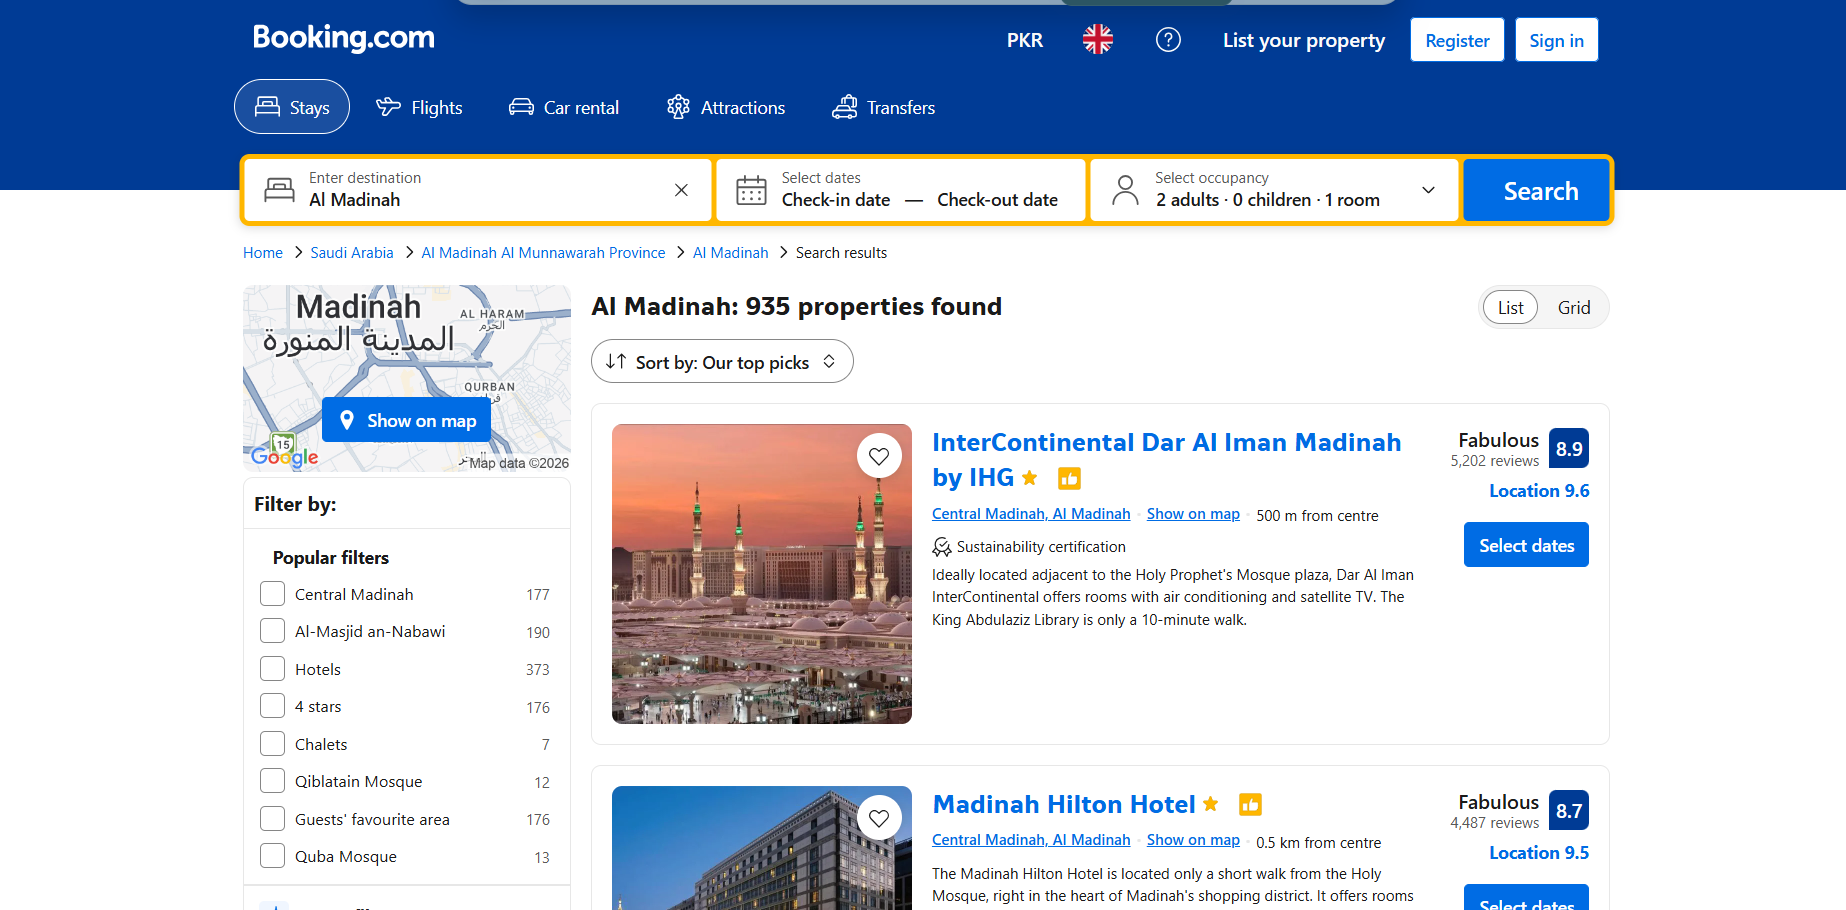Select the Stays tab
The width and height of the screenshot is (1846, 910).
pyautogui.click(x=292, y=107)
